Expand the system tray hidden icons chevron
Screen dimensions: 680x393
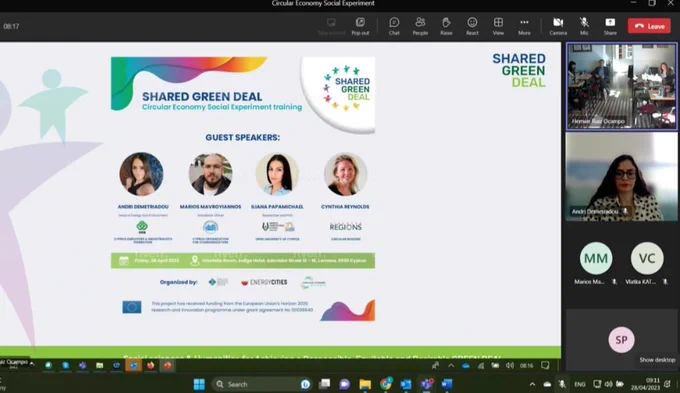(532, 384)
